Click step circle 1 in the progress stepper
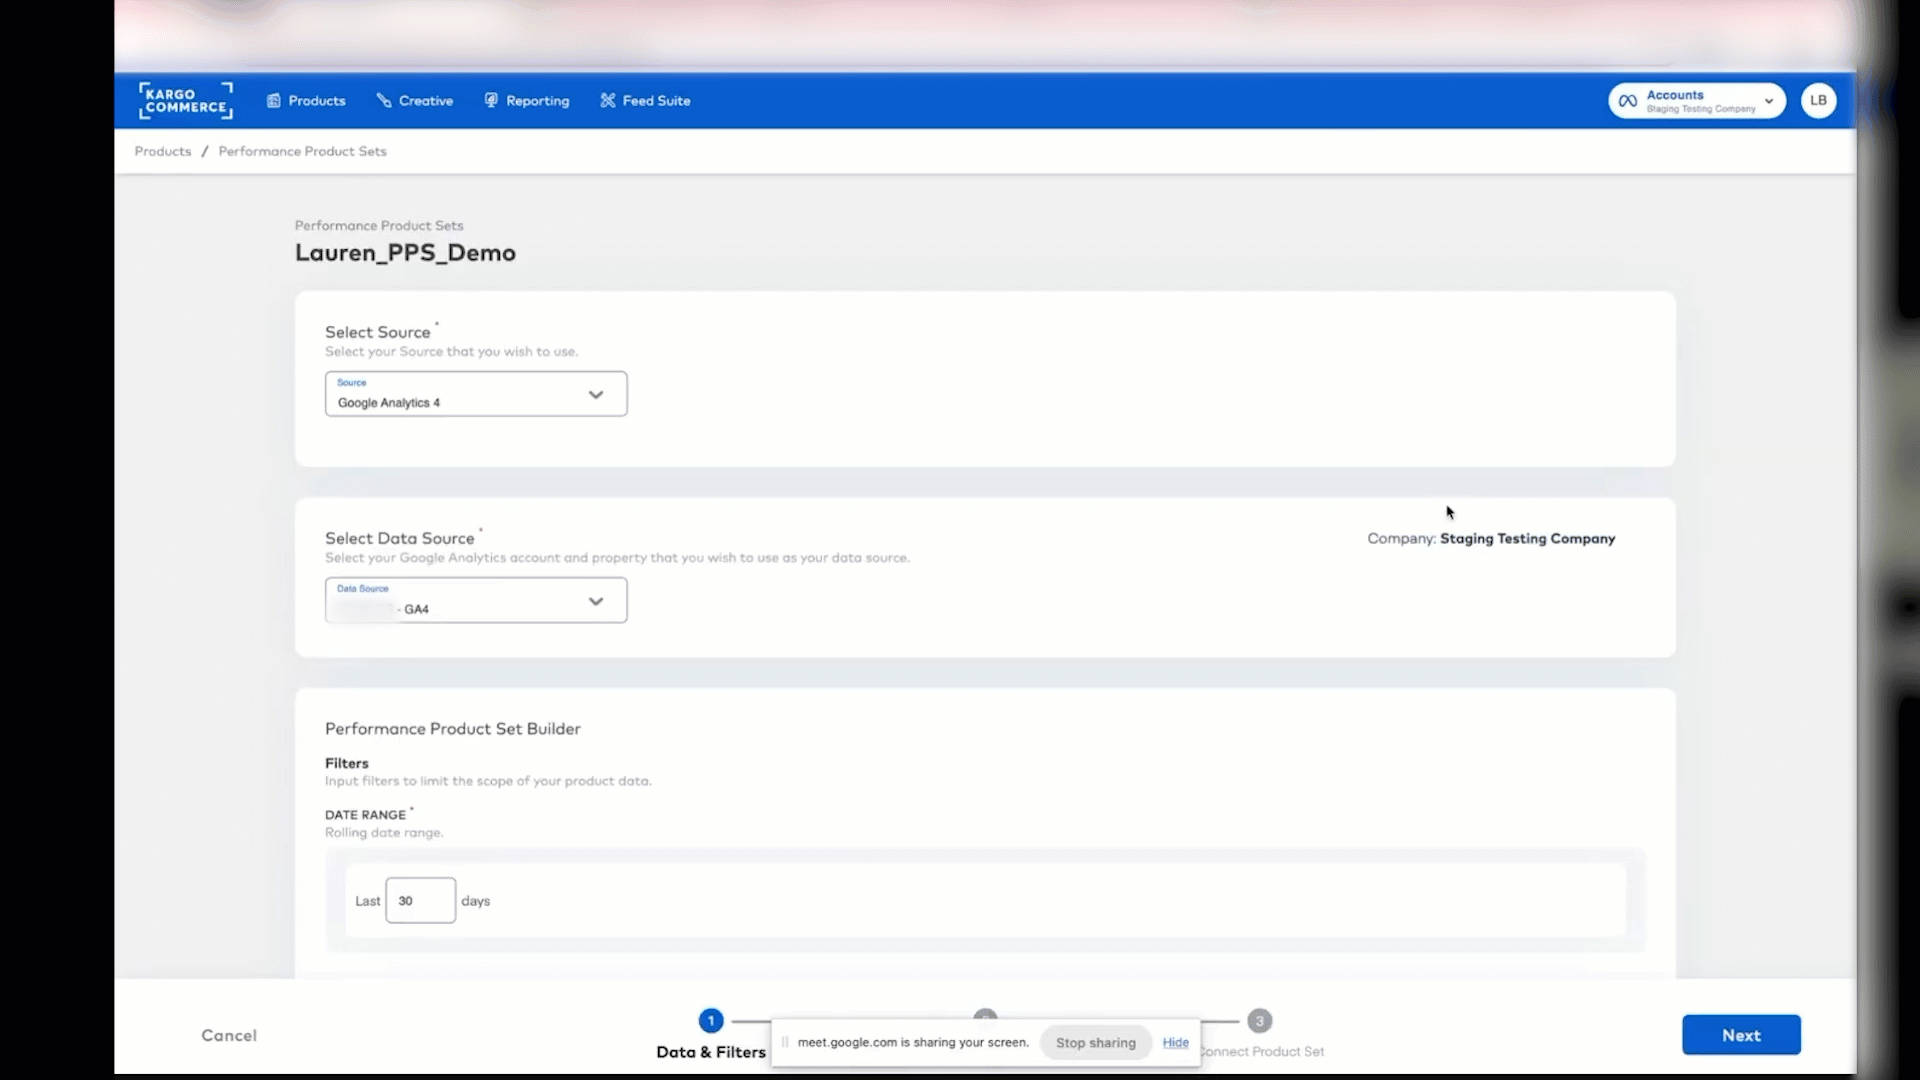 coord(710,1020)
